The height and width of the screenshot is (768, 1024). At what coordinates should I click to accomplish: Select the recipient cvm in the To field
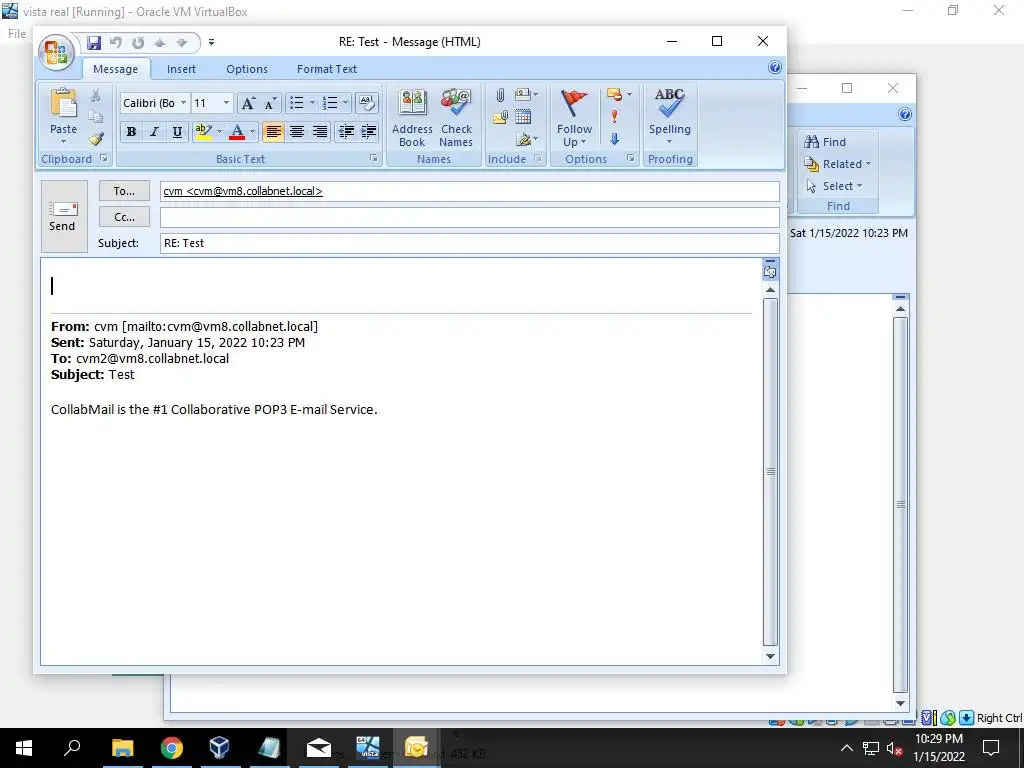[x=243, y=191]
